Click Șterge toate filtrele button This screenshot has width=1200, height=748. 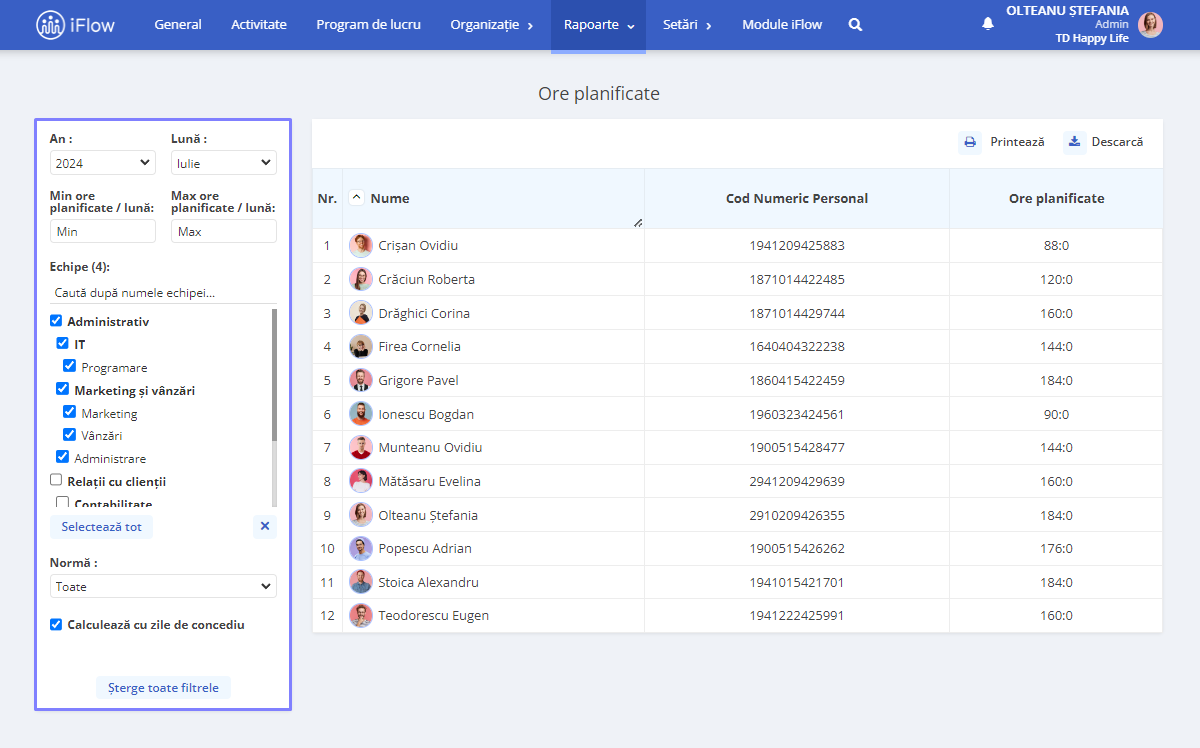click(x=163, y=688)
